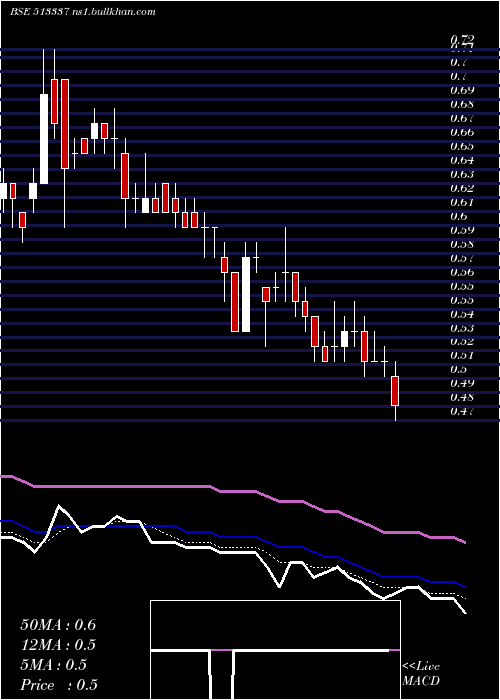This screenshot has width=500, height=700.
Task: Click the '50MA : 0.6' label
Action: coord(58,625)
